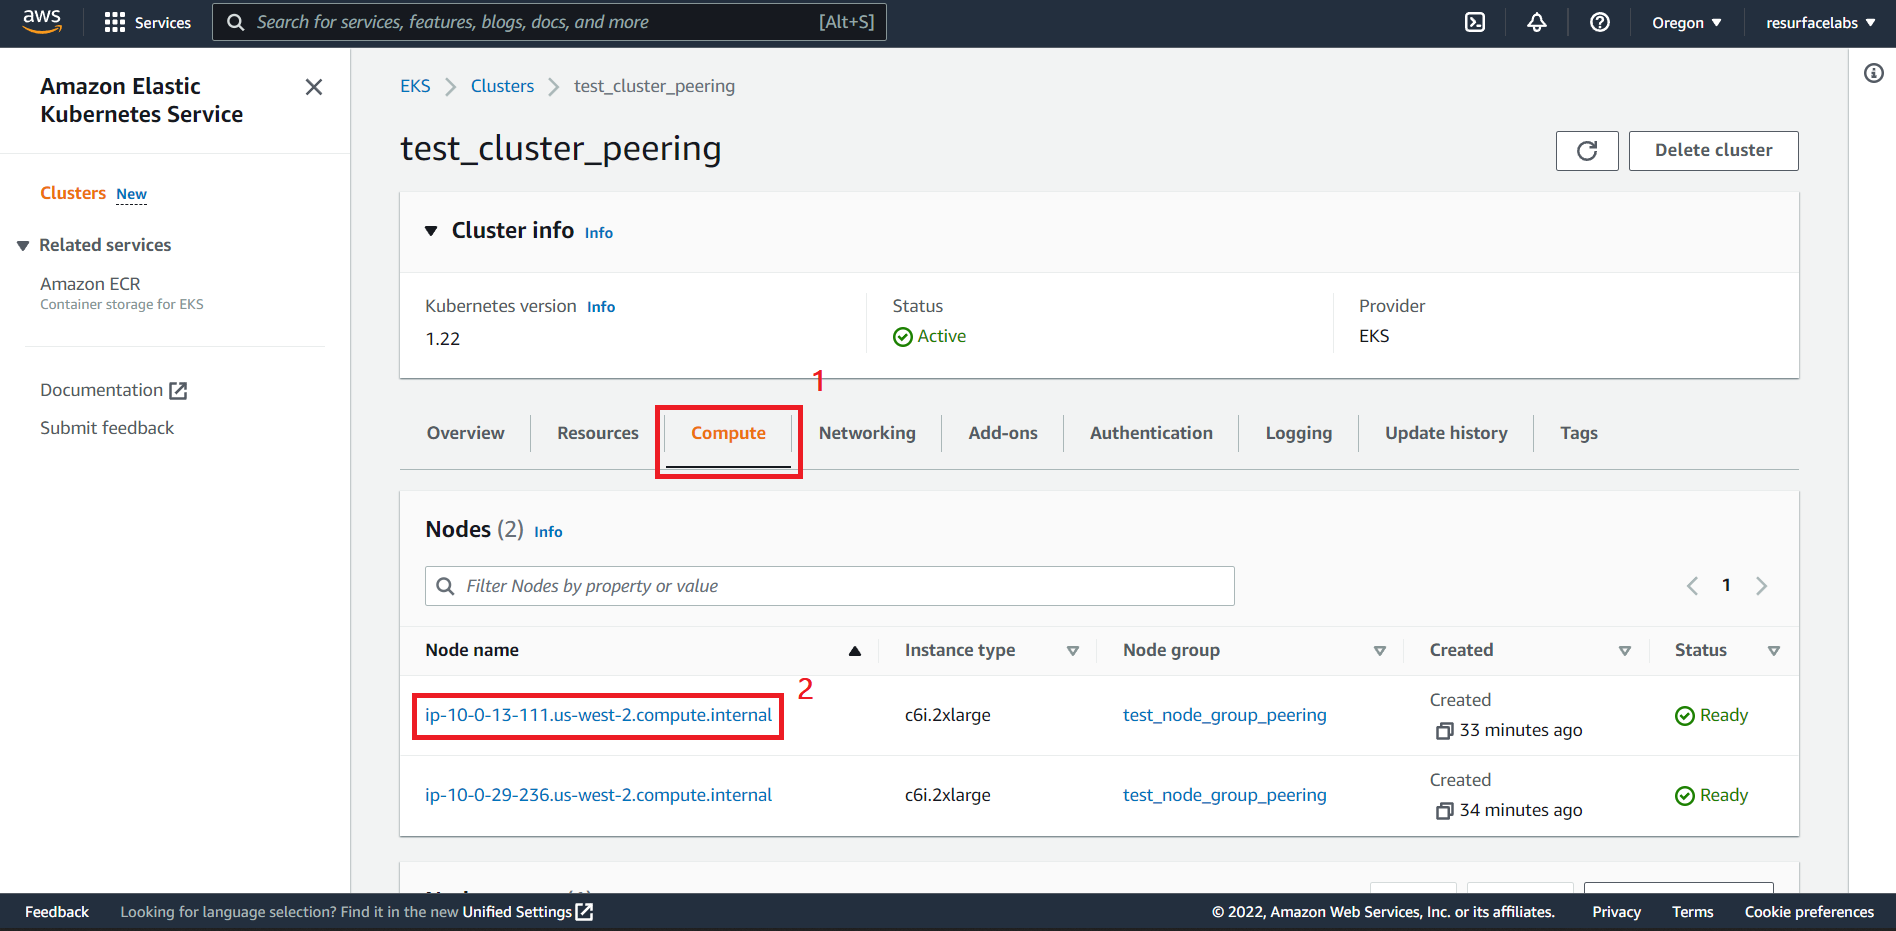Go to previous page of nodes
The image size is (1896, 931).
1692,586
